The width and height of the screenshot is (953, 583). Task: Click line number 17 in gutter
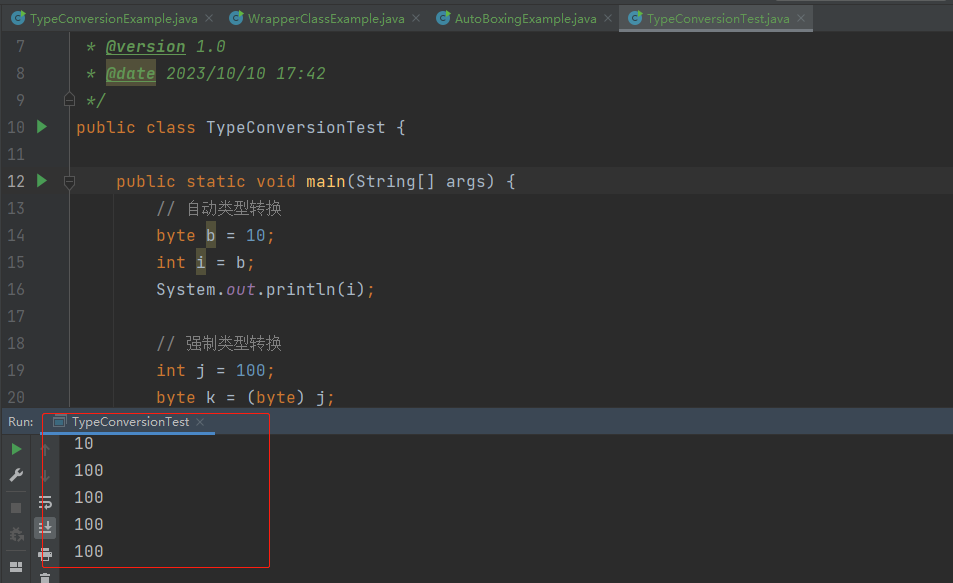pyautogui.click(x=16, y=316)
